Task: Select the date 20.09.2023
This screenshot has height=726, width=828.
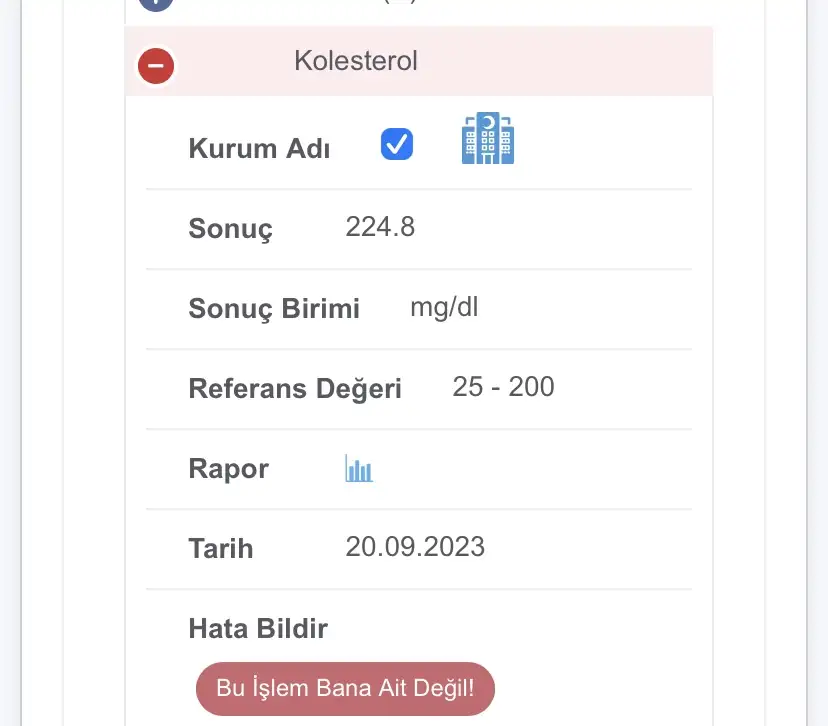Action: (415, 547)
